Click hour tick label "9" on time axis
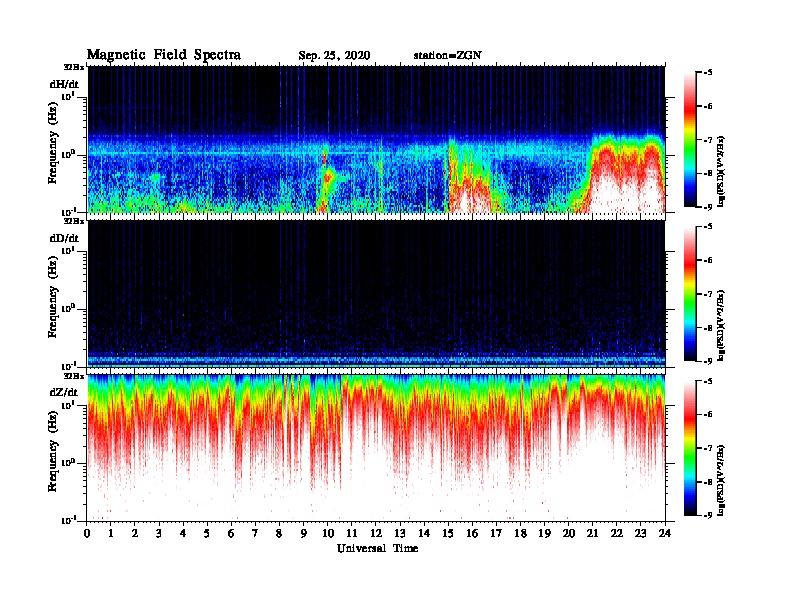The image size is (792, 612). tap(303, 533)
